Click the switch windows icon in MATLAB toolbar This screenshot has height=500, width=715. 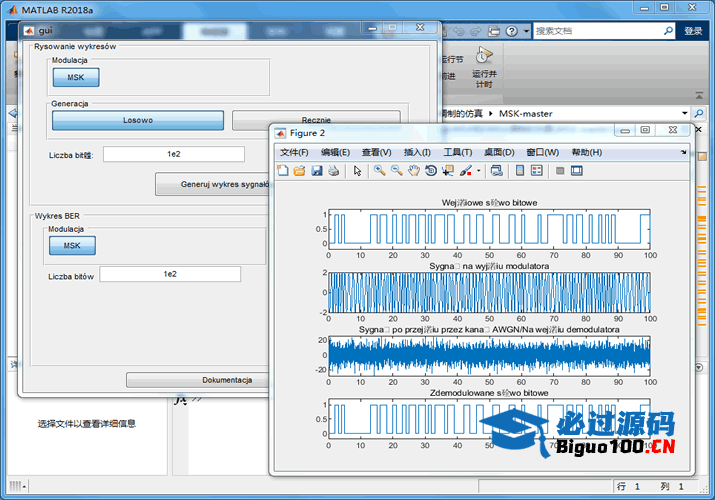pos(494,31)
